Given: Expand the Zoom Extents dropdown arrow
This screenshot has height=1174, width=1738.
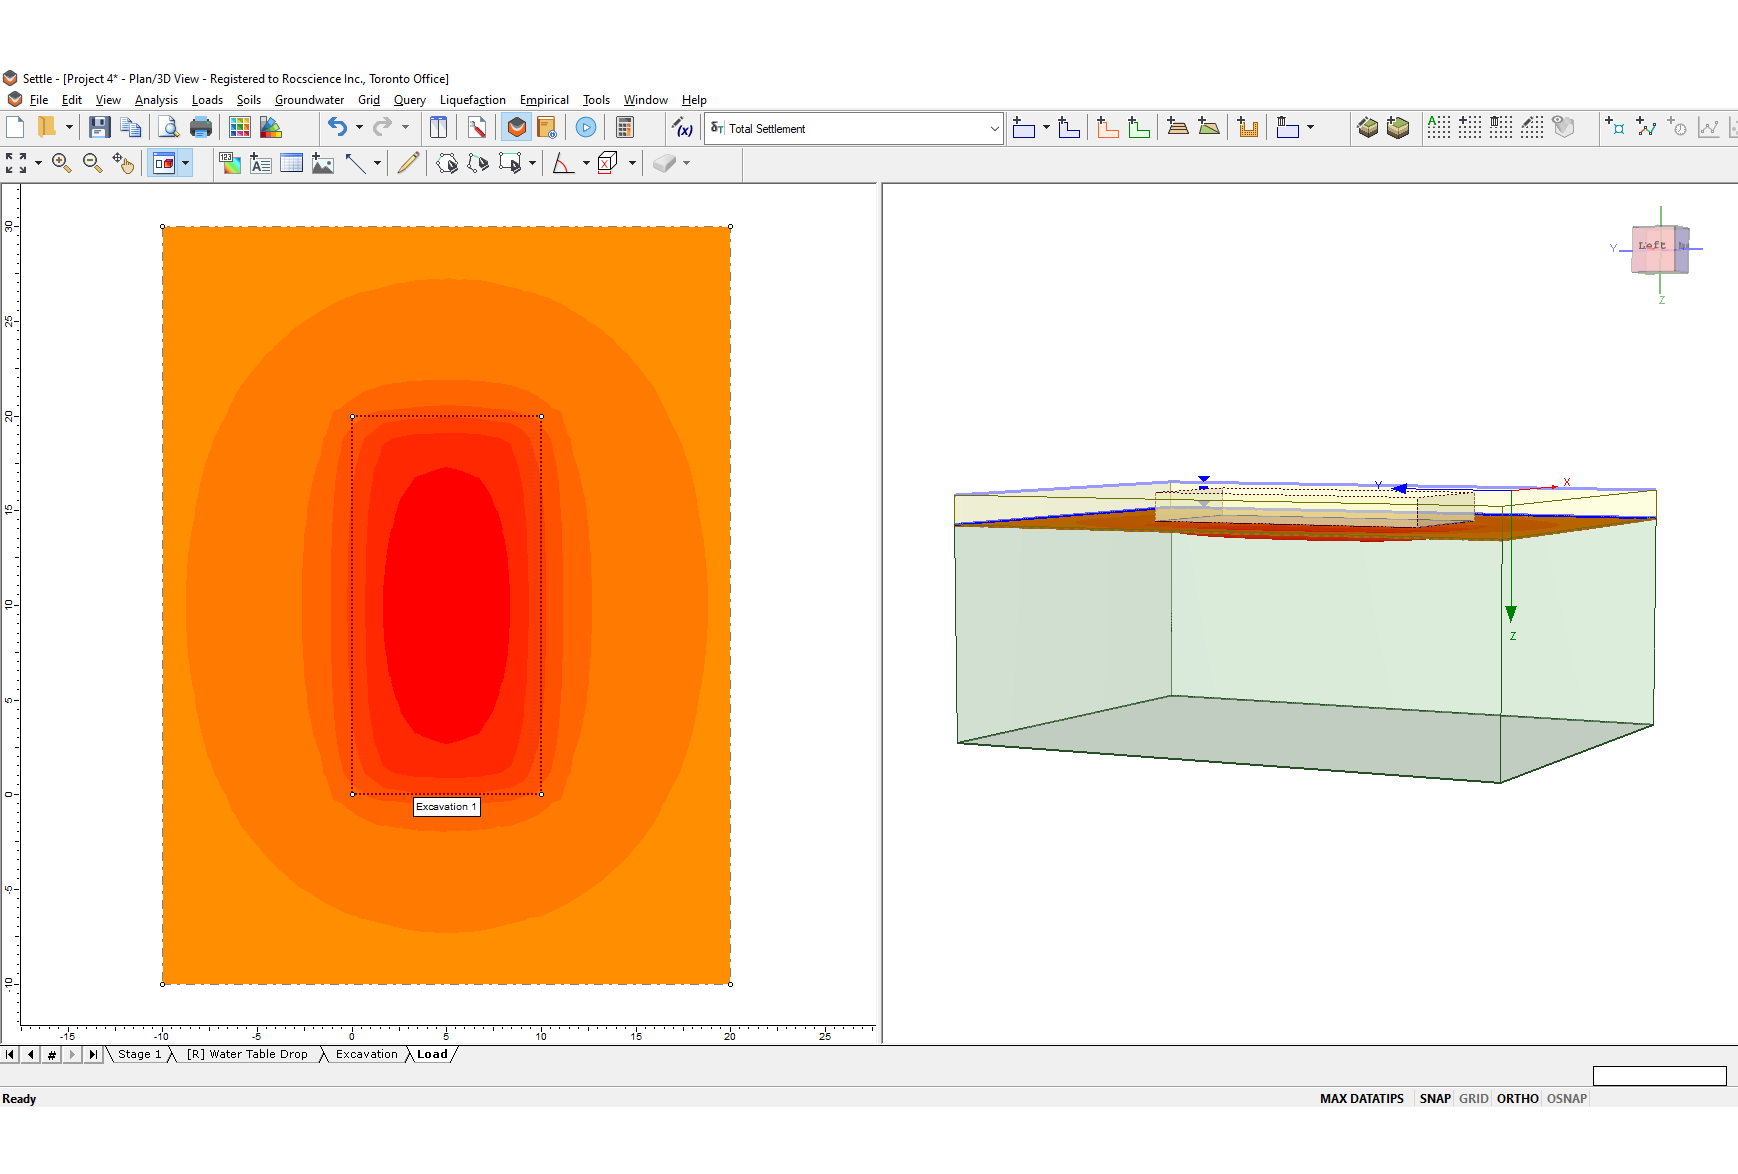Looking at the screenshot, I should pyautogui.click(x=38, y=163).
